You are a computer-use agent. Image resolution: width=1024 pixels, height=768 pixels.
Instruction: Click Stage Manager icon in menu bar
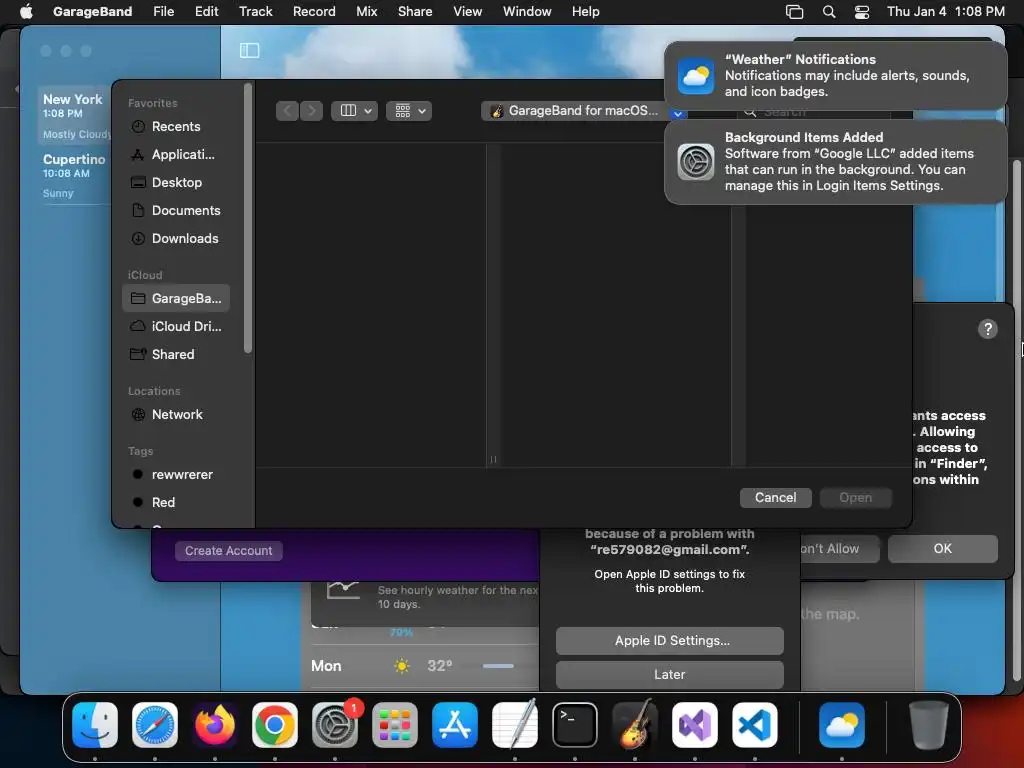click(x=794, y=11)
